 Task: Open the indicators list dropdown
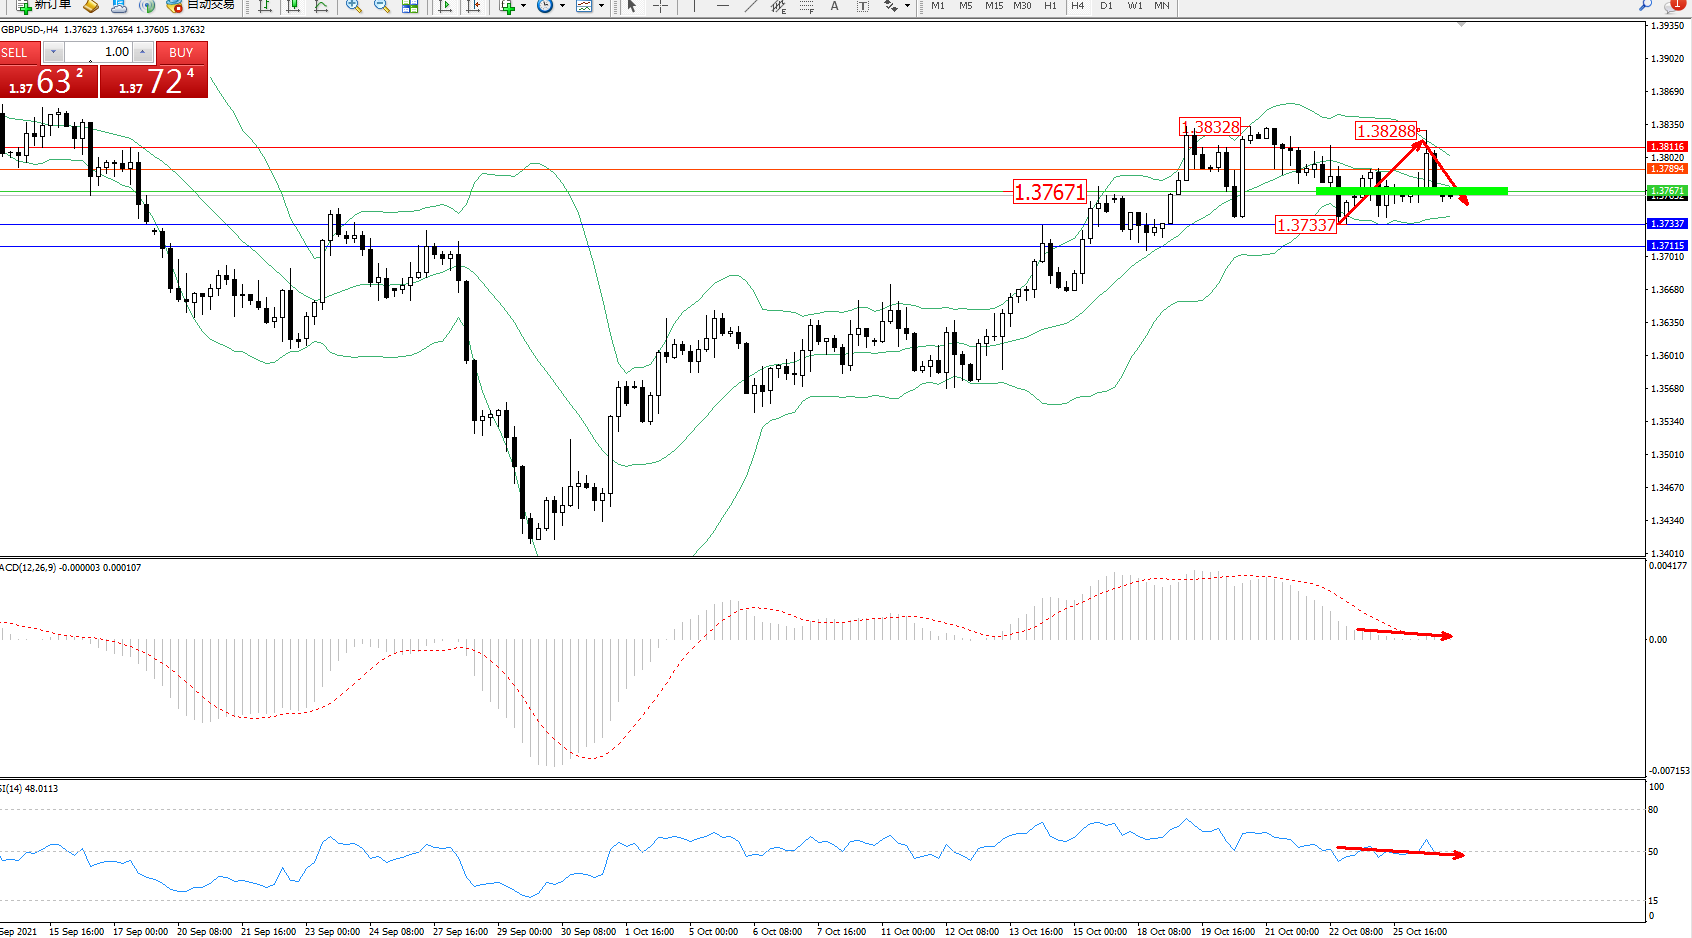coord(523,6)
